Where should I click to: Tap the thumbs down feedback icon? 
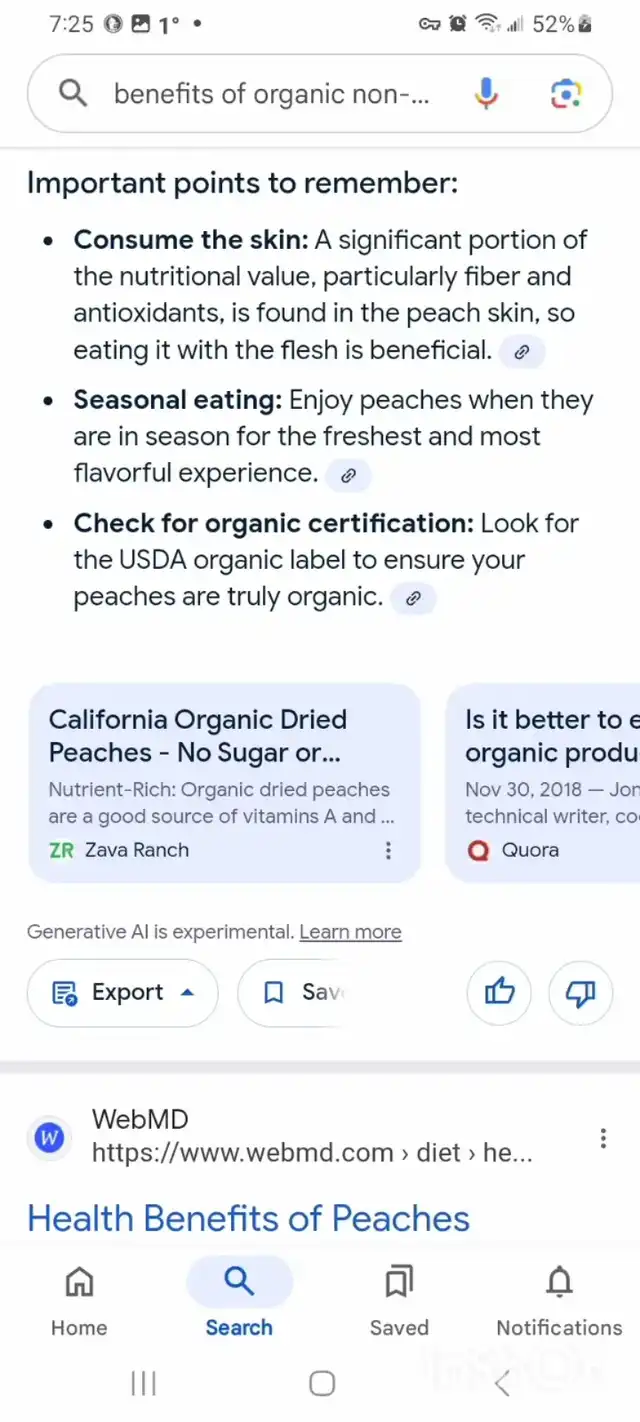click(x=581, y=992)
